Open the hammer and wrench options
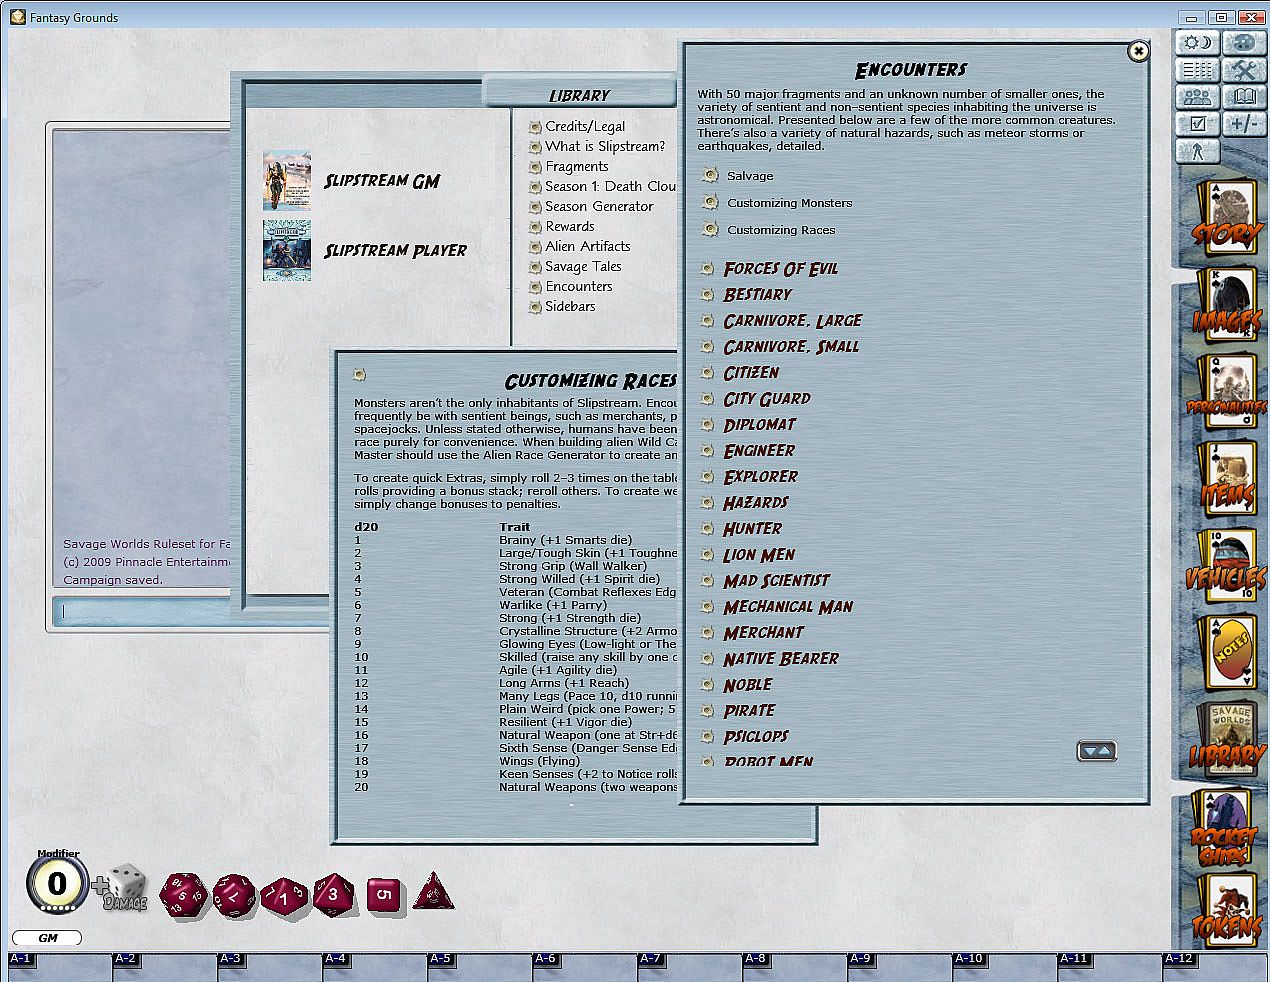 point(1244,70)
